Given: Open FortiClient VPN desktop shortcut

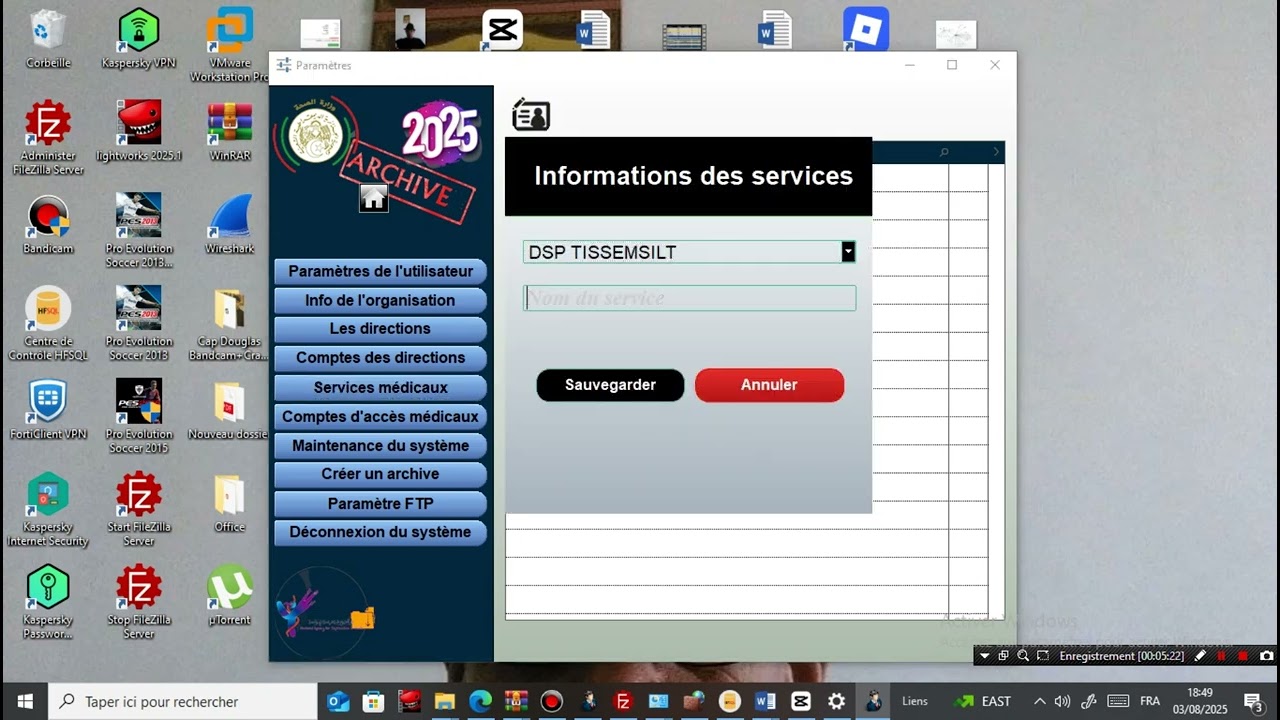Looking at the screenshot, I should 48,410.
